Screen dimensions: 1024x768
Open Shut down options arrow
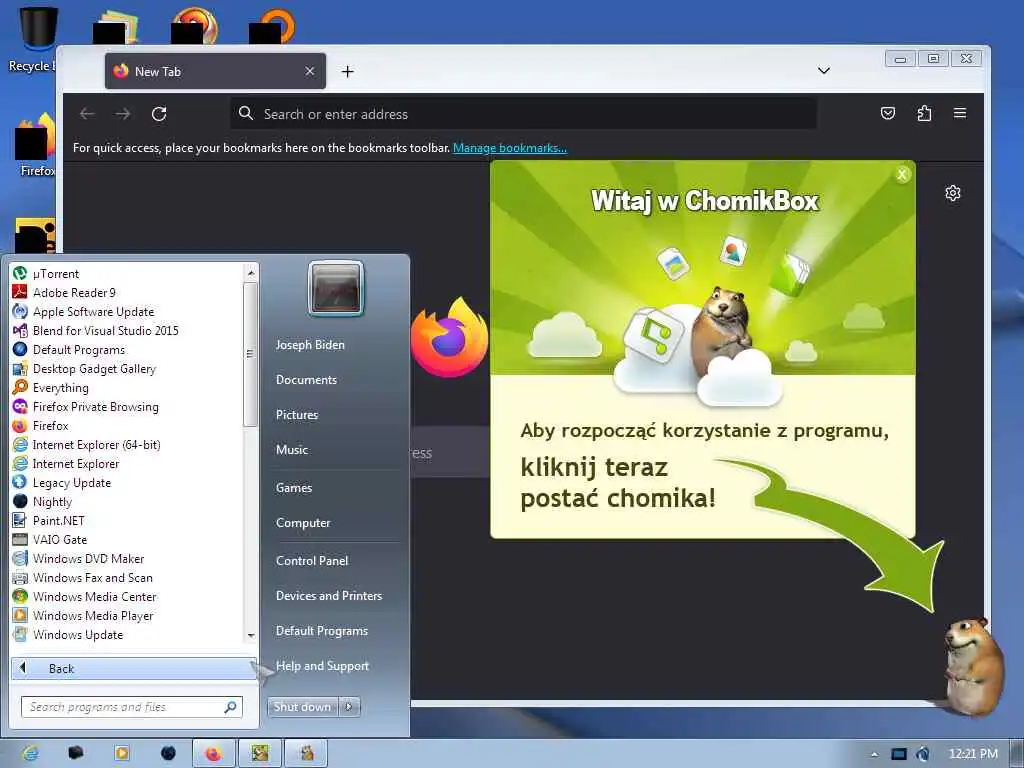point(349,707)
